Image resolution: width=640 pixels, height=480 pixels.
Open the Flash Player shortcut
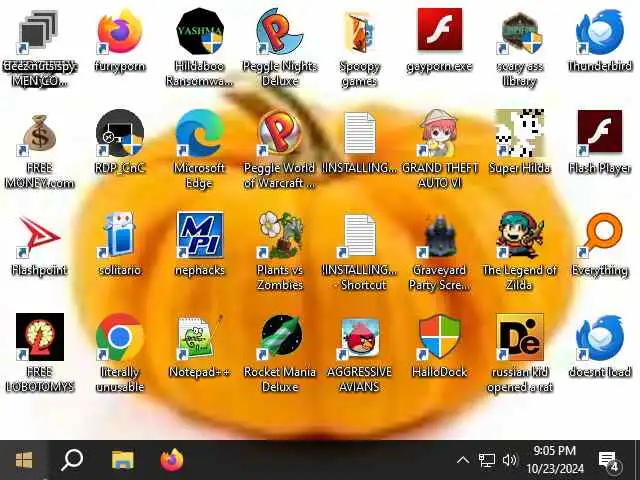click(600, 133)
